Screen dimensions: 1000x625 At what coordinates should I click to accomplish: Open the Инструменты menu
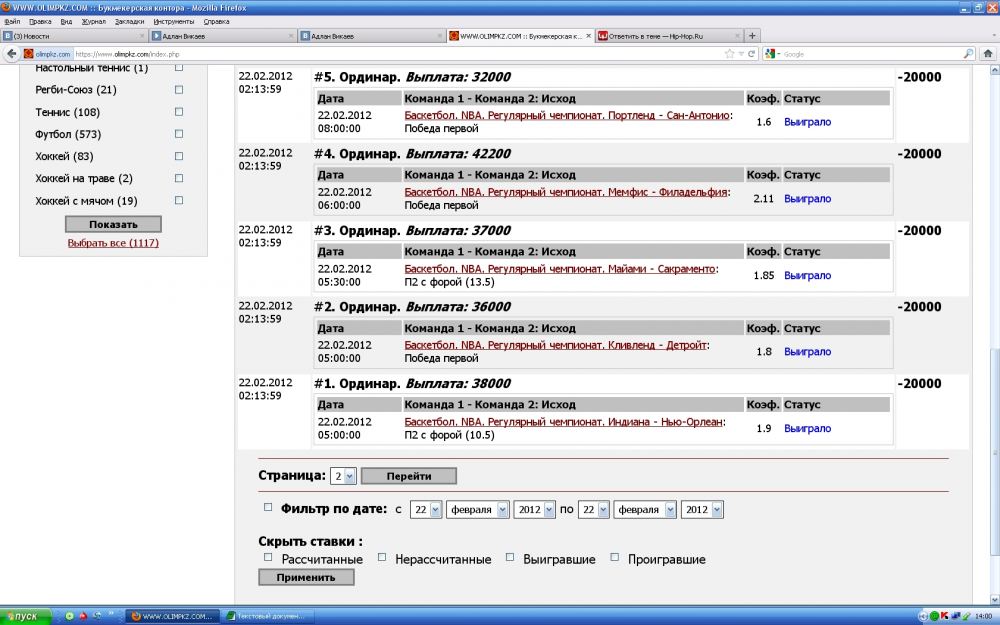(173, 21)
